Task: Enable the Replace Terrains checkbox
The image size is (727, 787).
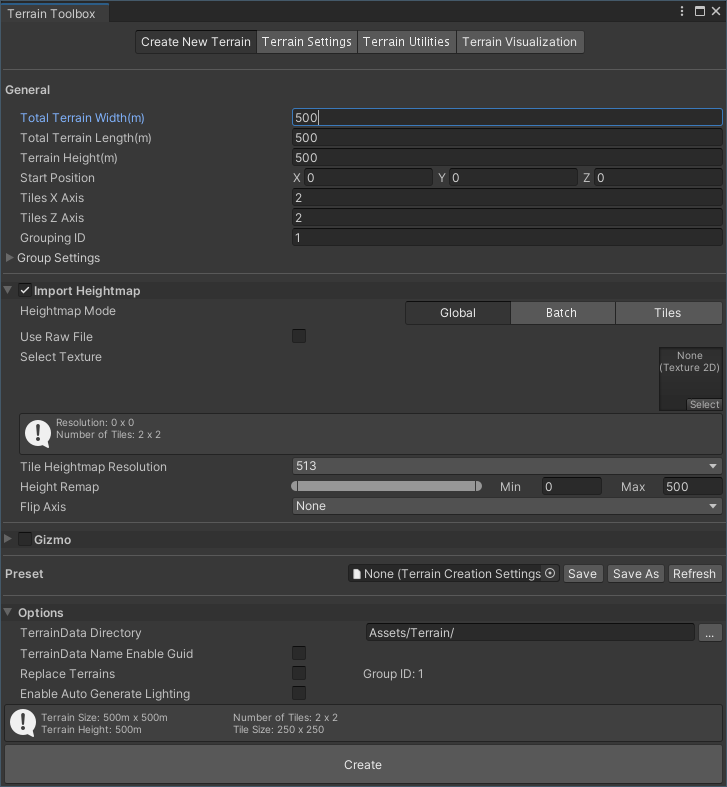Action: (299, 674)
